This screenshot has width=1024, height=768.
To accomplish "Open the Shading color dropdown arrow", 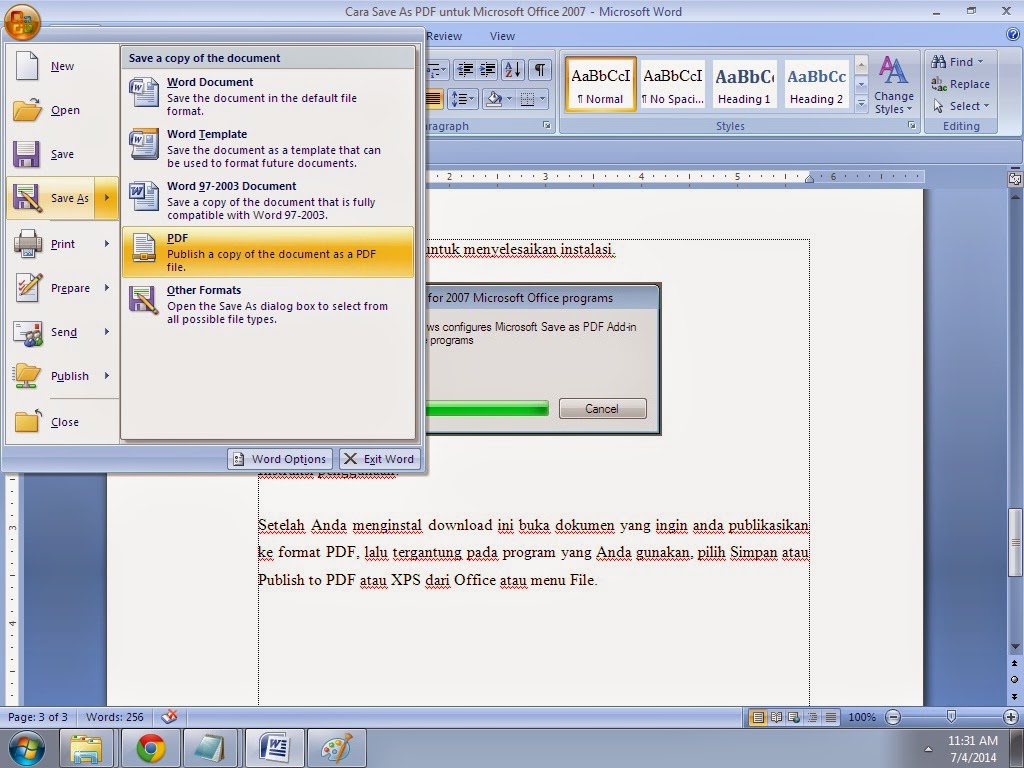I will pyautogui.click(x=509, y=99).
